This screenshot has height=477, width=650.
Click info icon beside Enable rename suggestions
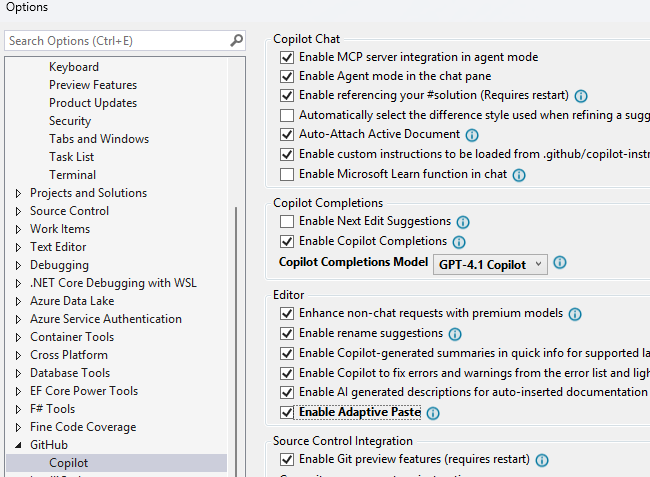[455, 334]
